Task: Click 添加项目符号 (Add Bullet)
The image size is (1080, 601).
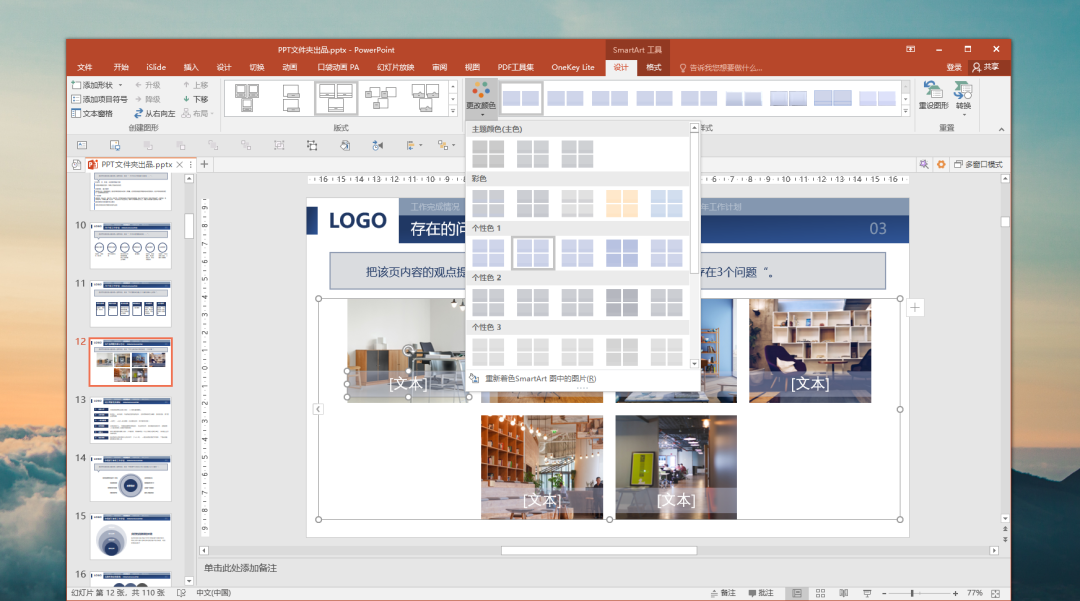Action: pyautogui.click(x=99, y=99)
